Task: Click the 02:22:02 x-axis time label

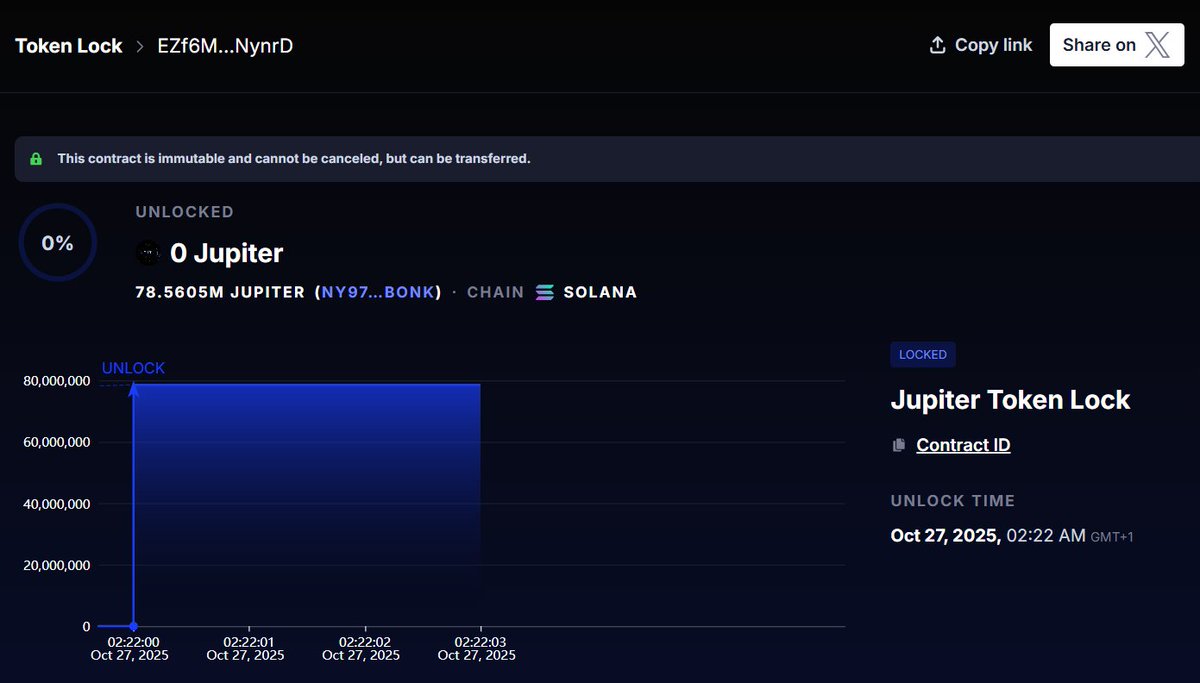Action: tap(364, 641)
